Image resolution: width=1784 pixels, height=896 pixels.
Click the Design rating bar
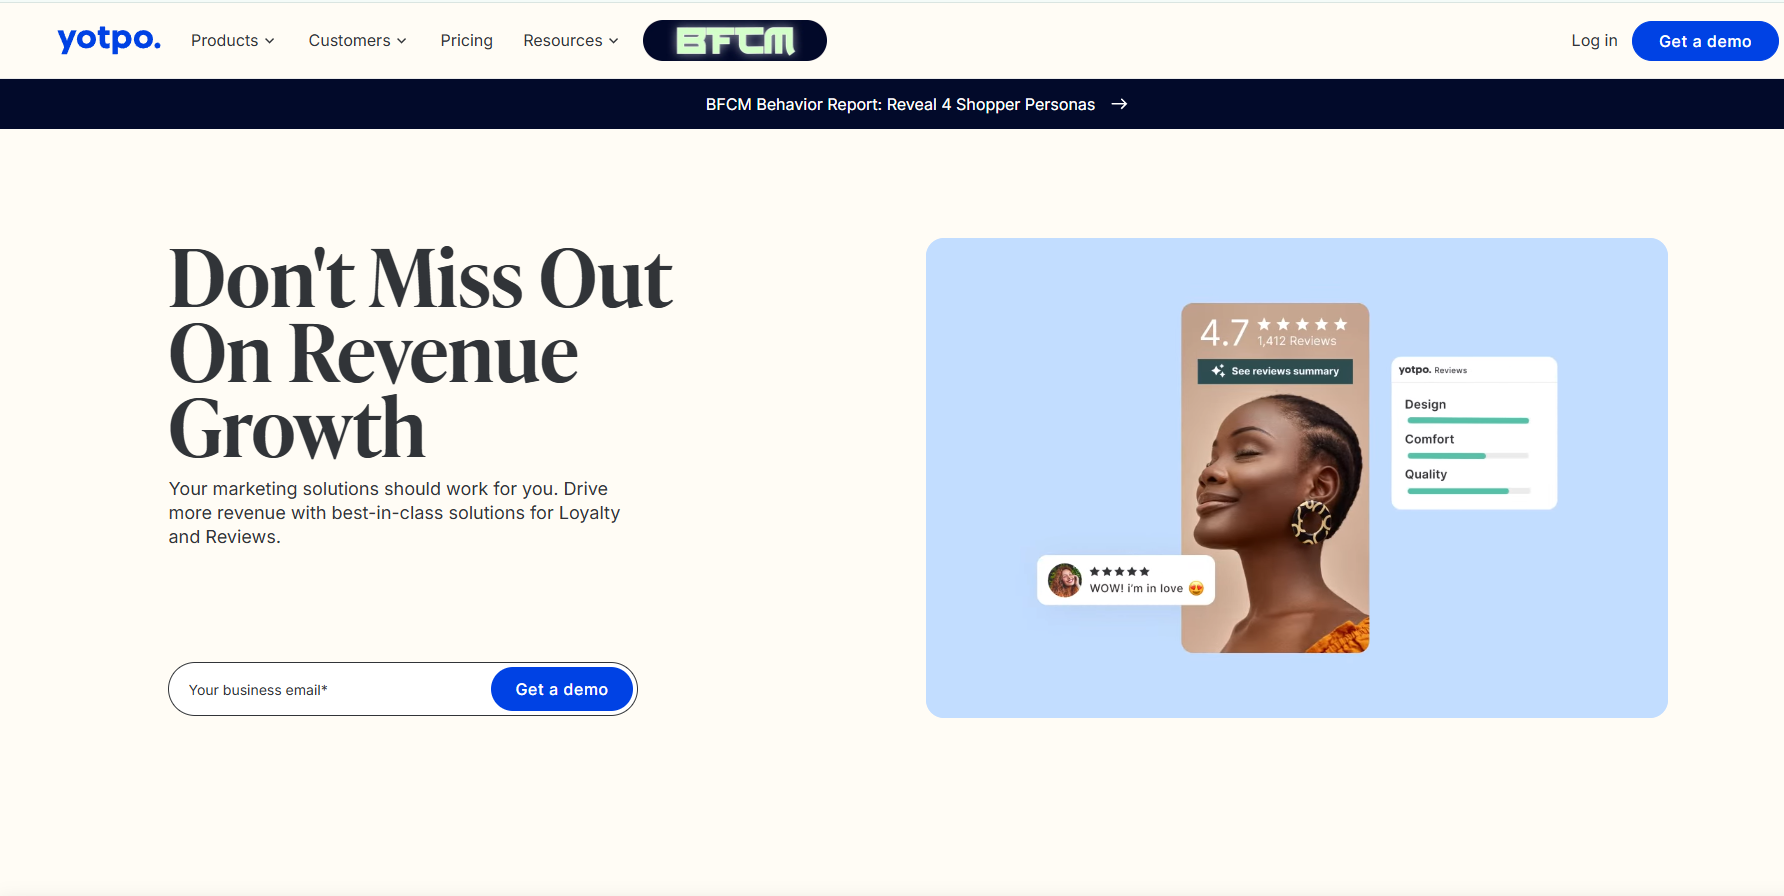(x=1468, y=421)
